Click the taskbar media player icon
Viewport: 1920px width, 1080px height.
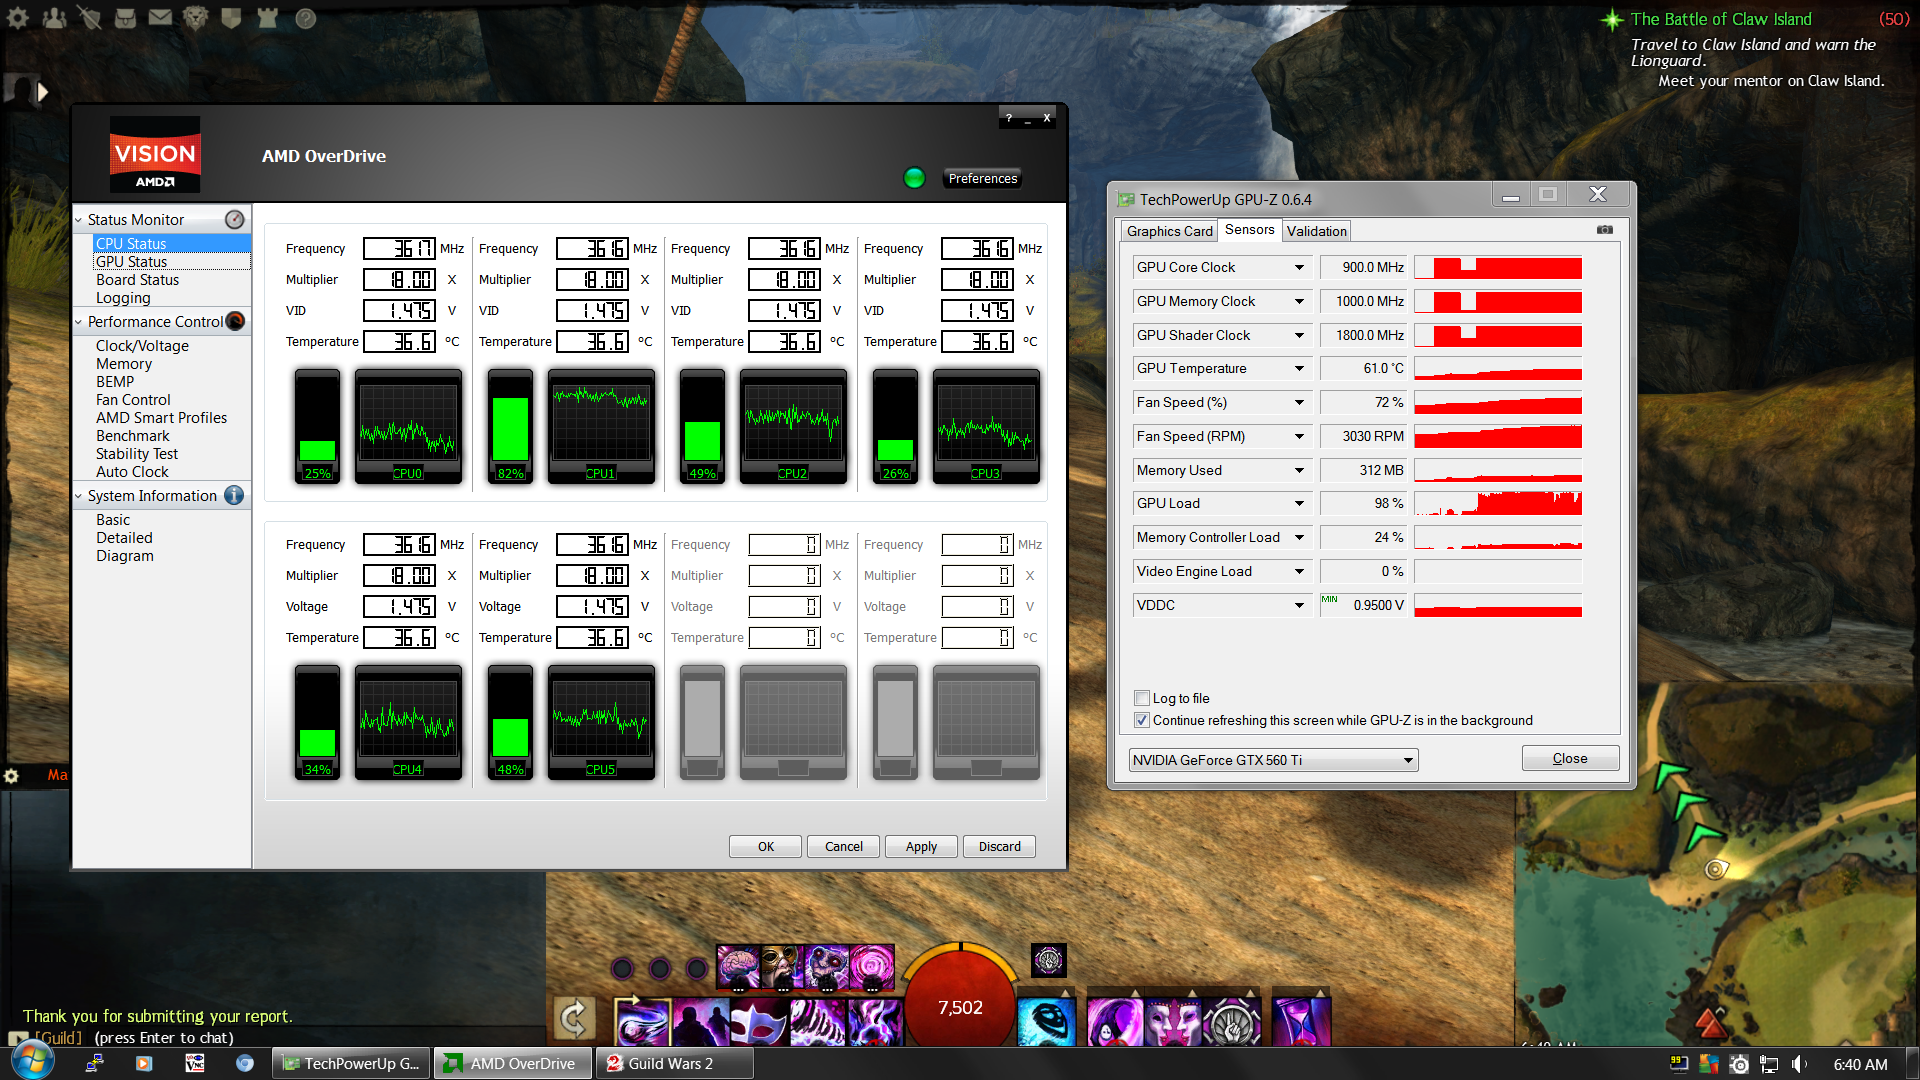pyautogui.click(x=144, y=1064)
